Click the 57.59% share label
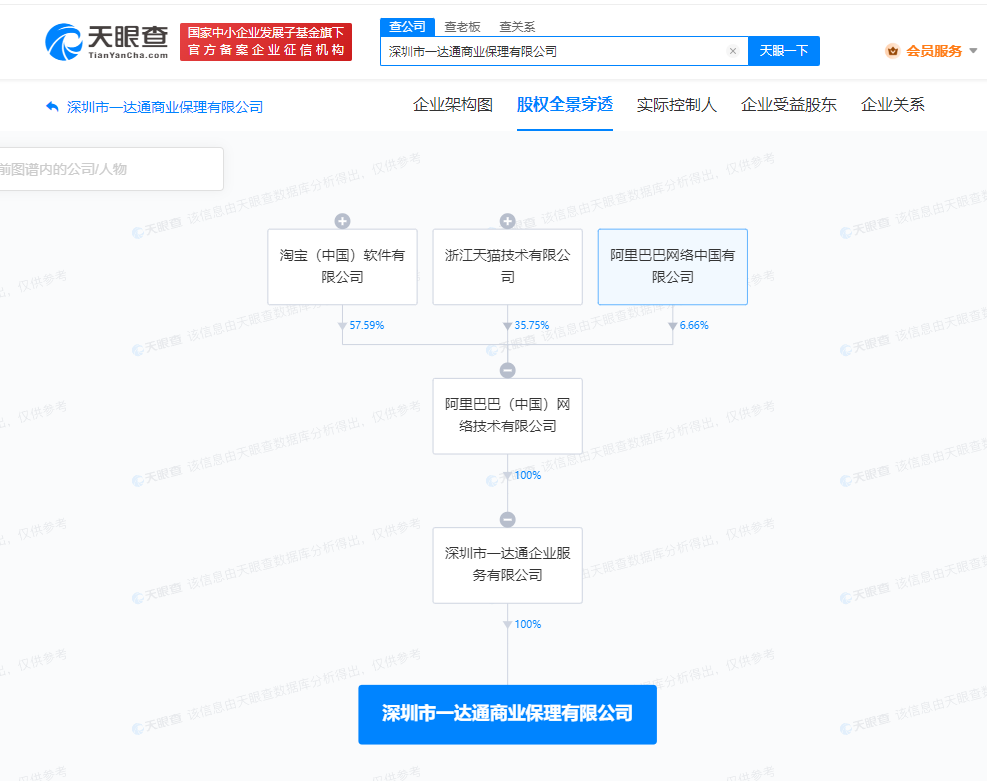Screen dimensions: 987x781 366,325
